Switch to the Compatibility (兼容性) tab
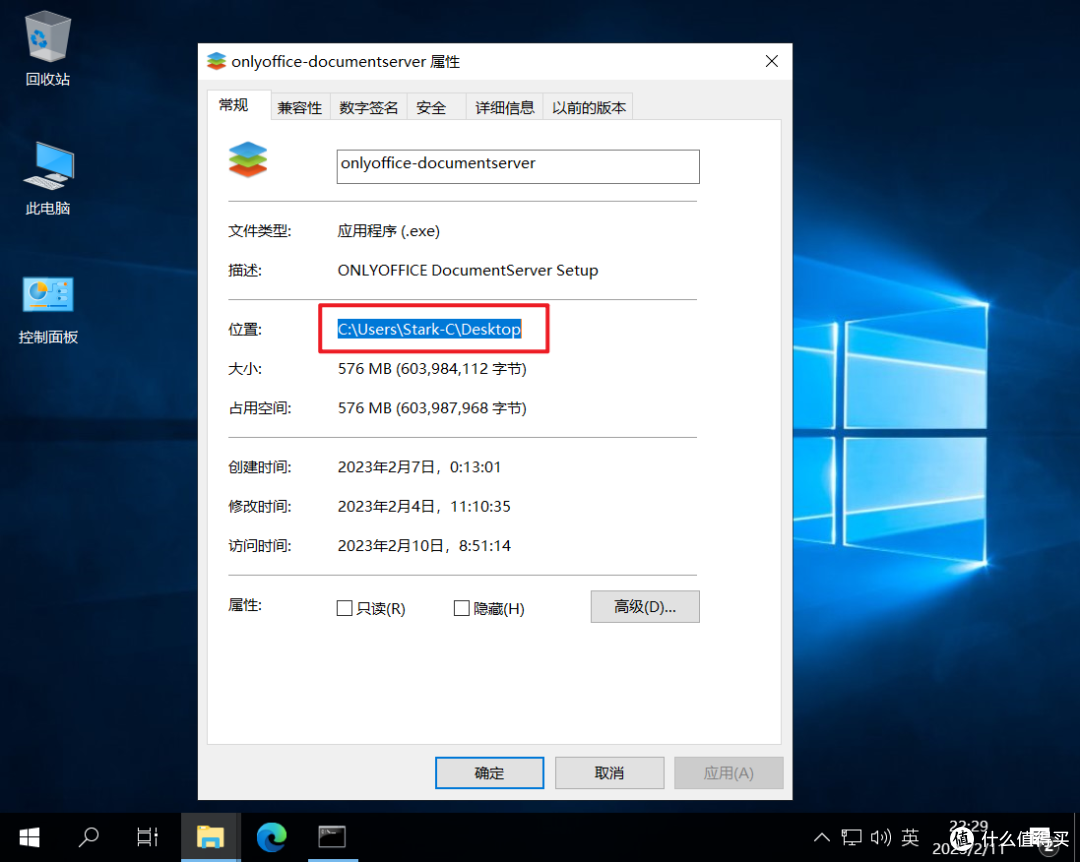The height and width of the screenshot is (862, 1080). coord(300,107)
